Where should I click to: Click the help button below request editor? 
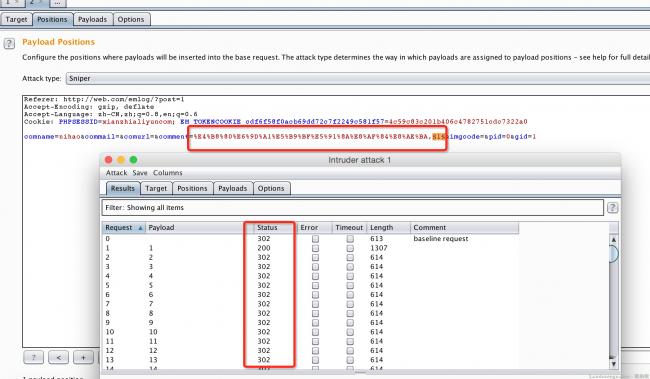coord(33,357)
